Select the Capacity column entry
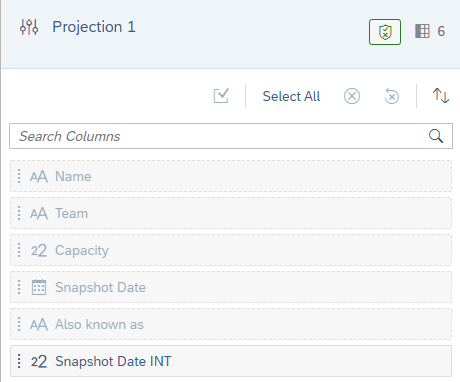The image size is (460, 382). [231, 250]
